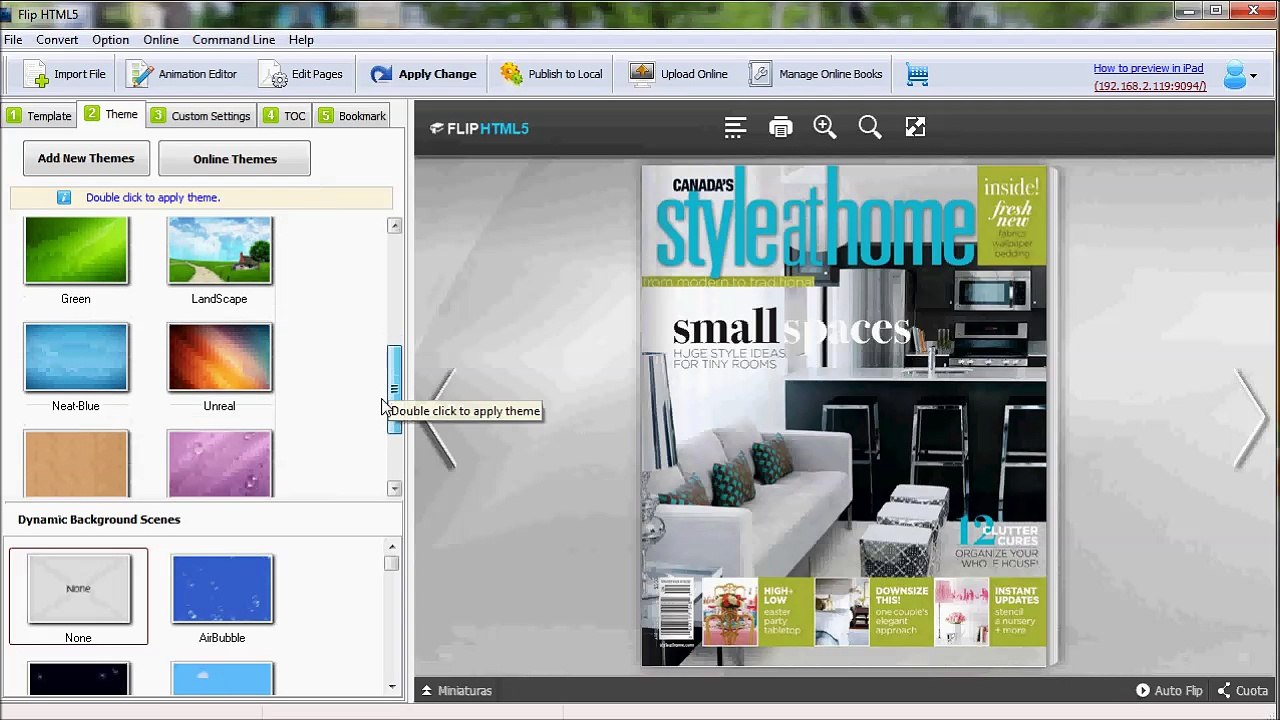Select the pink water drops theme thumbnail
This screenshot has width=1280, height=720.
tap(220, 464)
